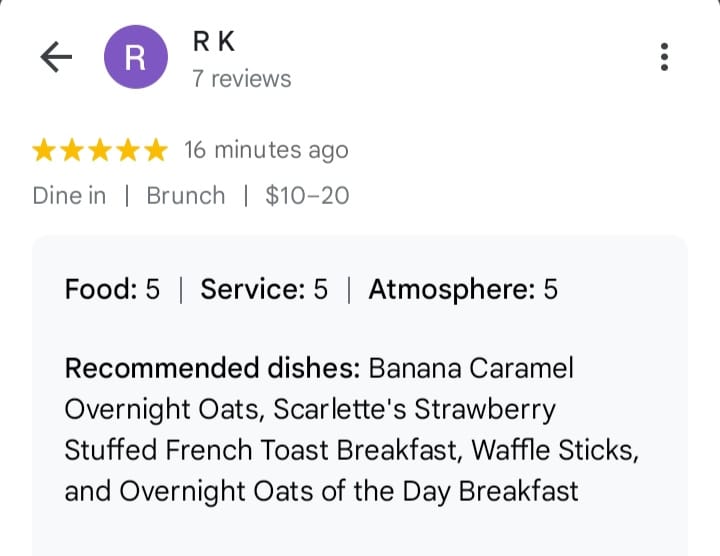Open the purple R profile avatar
720x556 pixels.
(x=135, y=57)
